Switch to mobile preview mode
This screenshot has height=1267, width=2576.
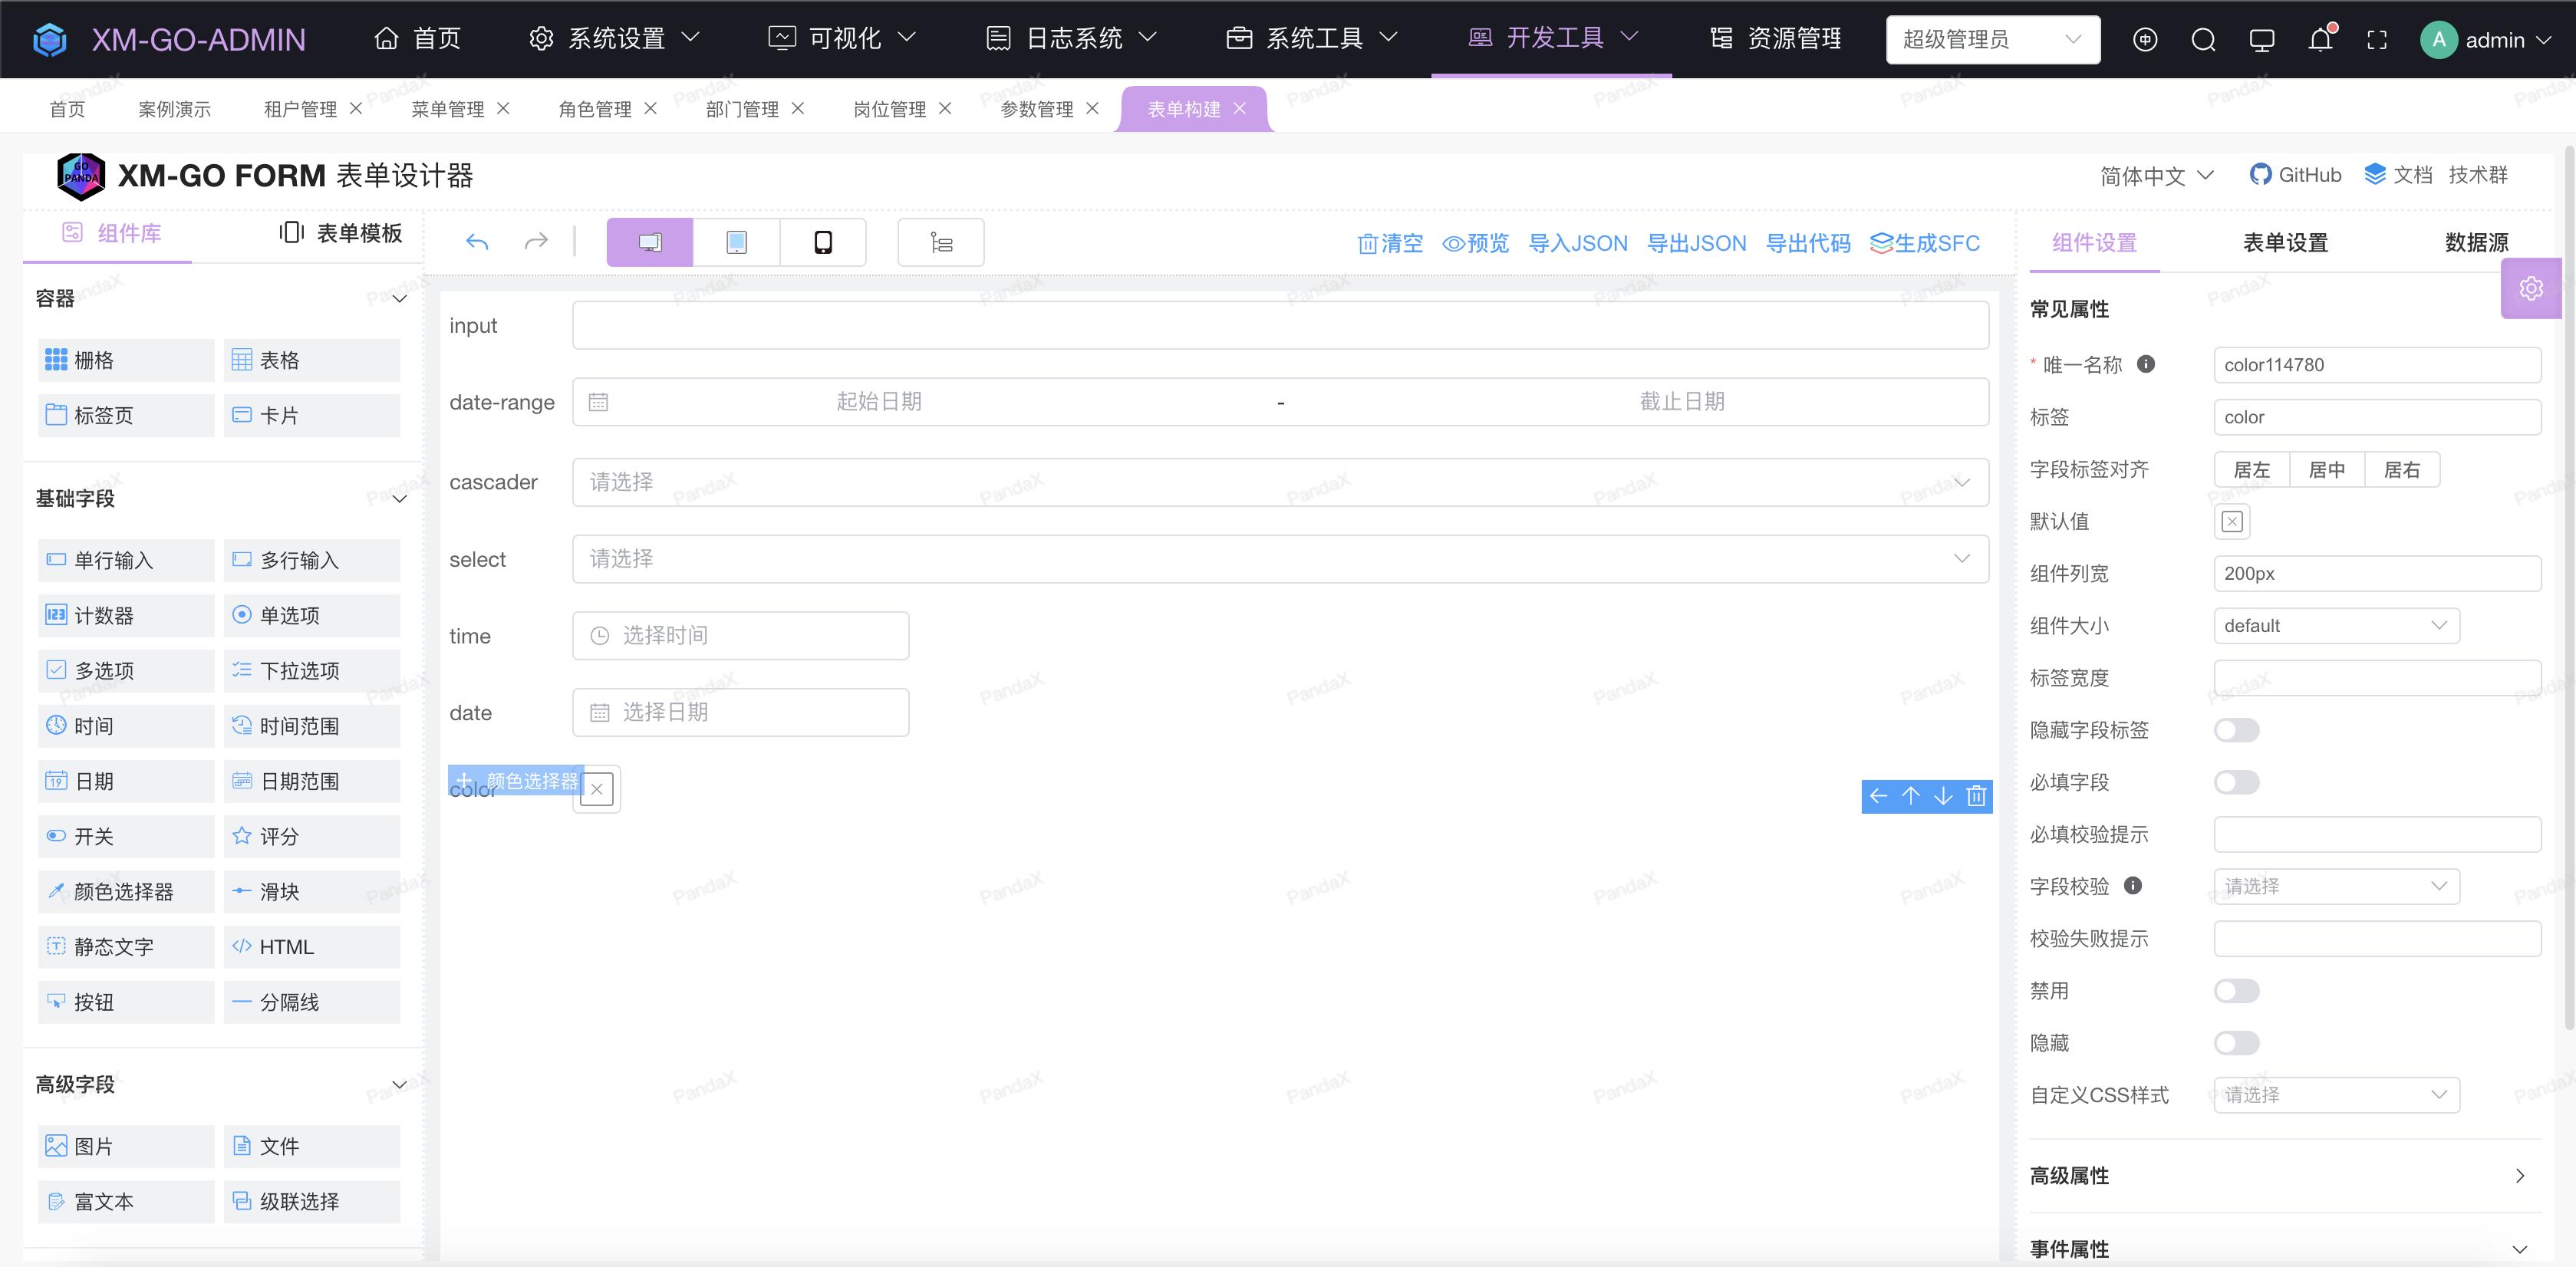[x=823, y=242]
